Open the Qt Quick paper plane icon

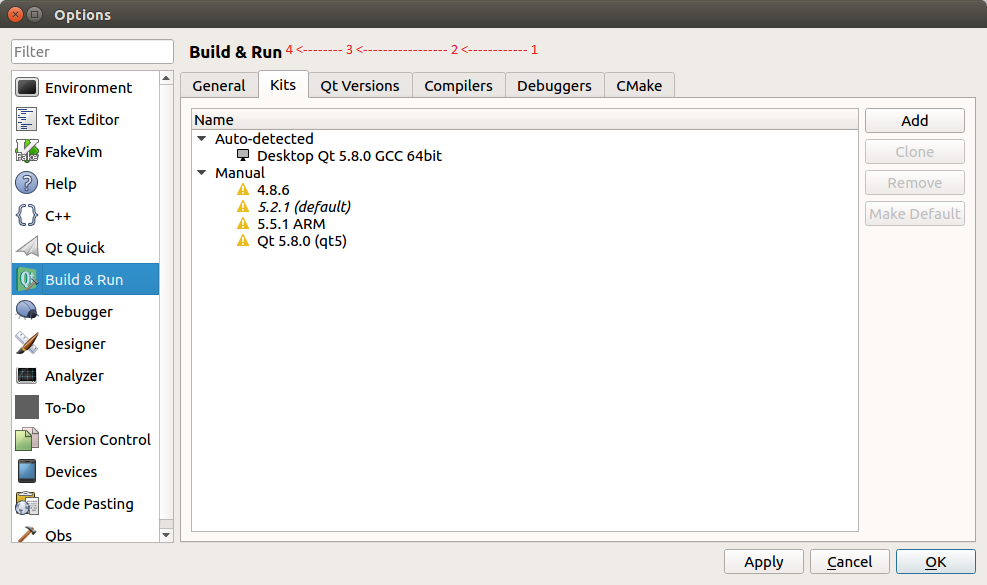pos(27,248)
